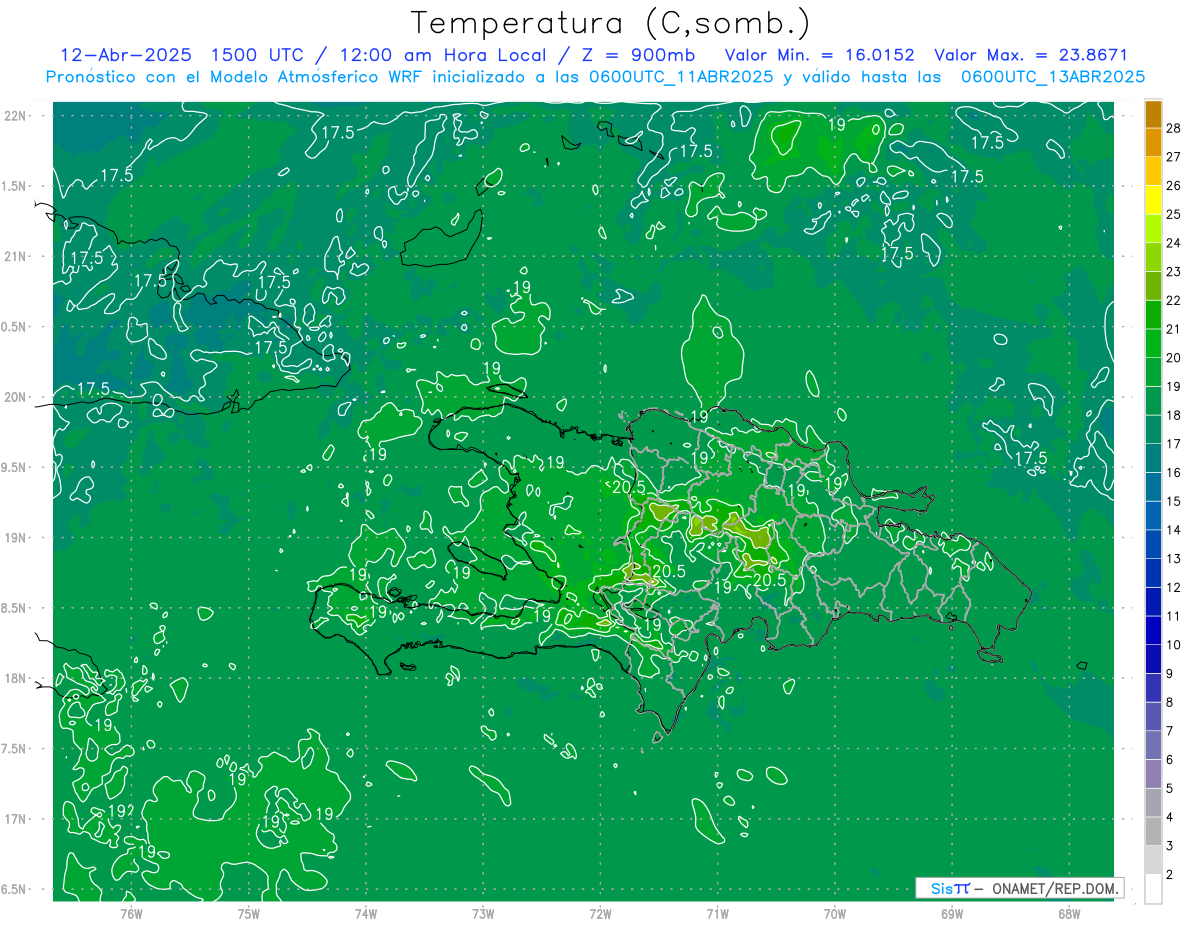Image resolution: width=1200 pixels, height=927 pixels.
Task: Click the '74W' longitude axis label
Action: [365, 914]
